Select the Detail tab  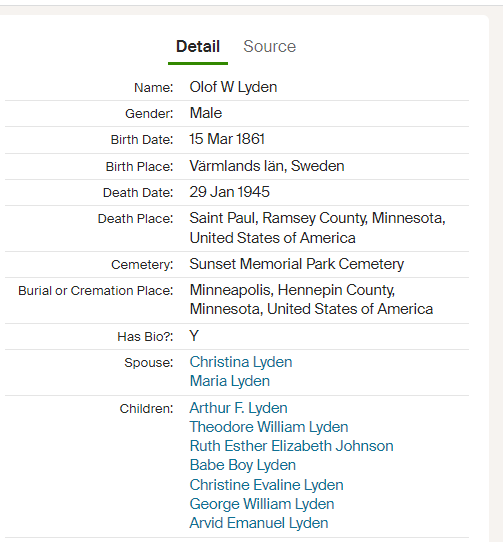(198, 46)
